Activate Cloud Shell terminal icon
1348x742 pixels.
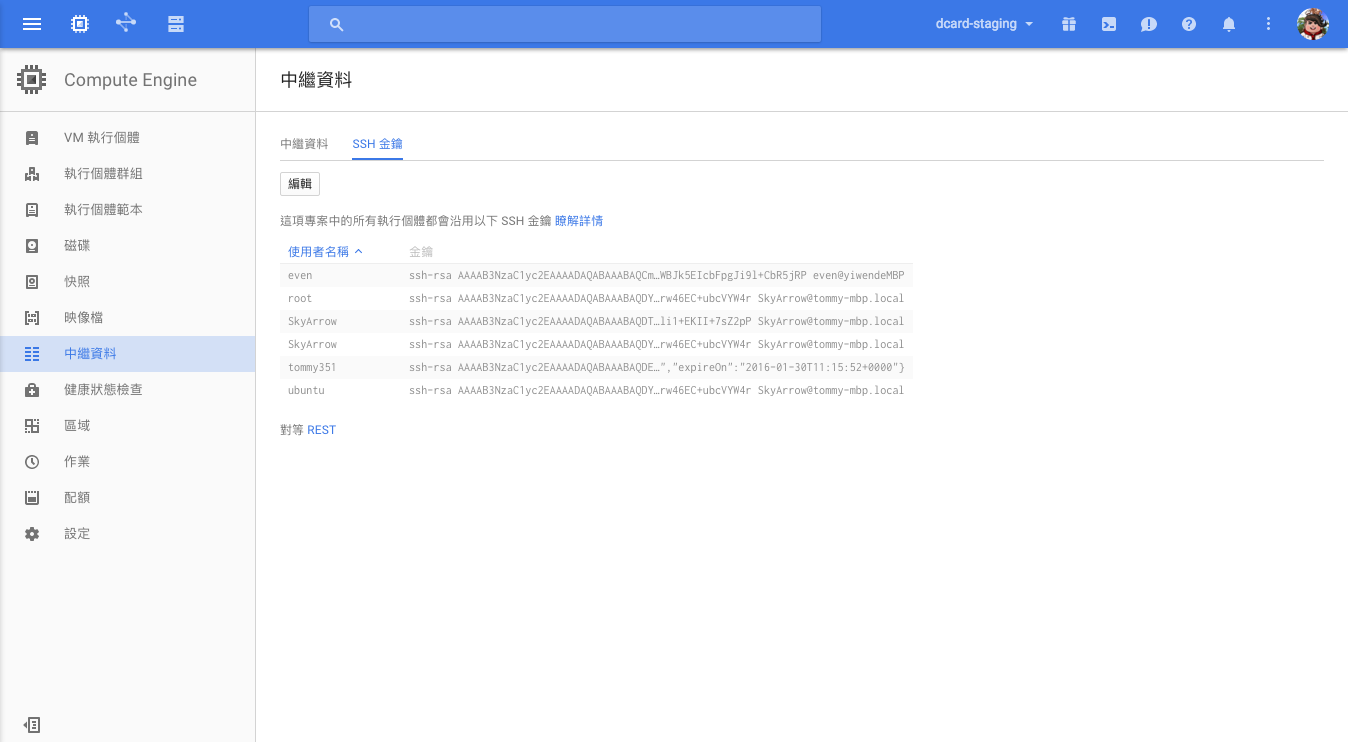[x=1109, y=24]
